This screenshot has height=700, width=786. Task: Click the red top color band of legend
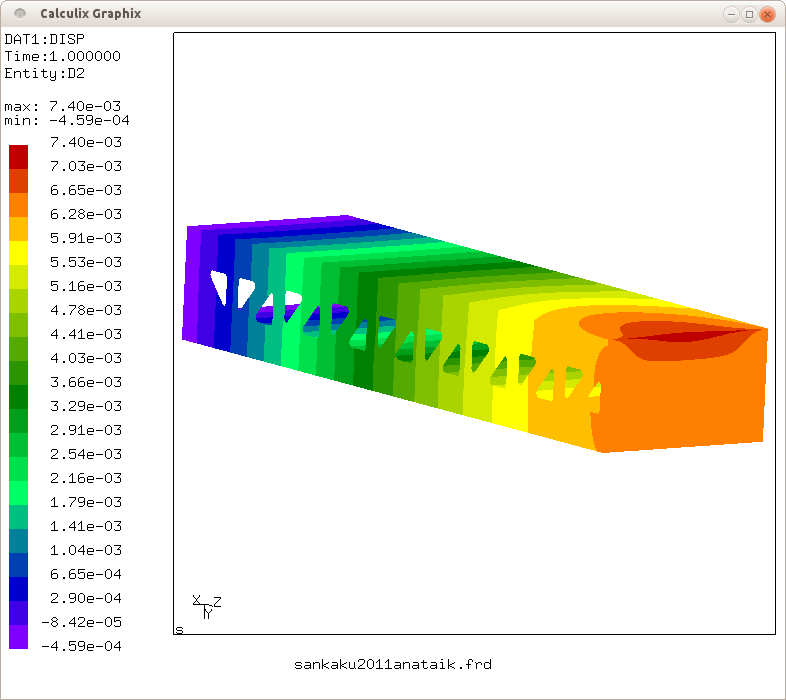click(x=19, y=157)
